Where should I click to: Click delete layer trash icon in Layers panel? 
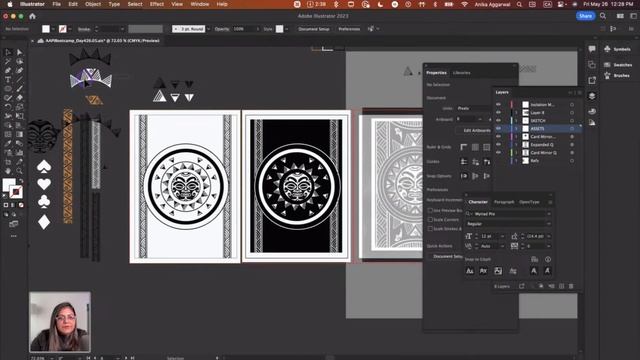tap(571, 286)
